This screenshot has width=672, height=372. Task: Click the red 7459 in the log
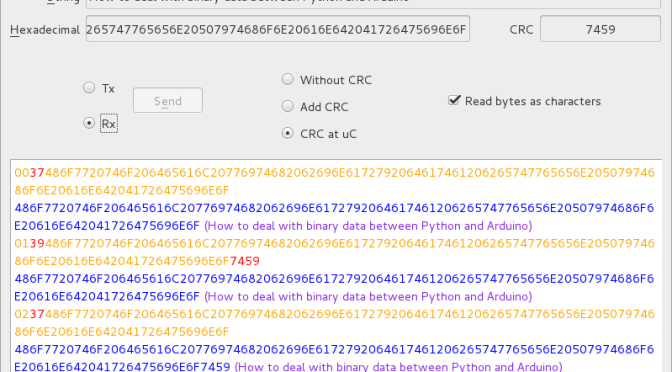[245, 261]
